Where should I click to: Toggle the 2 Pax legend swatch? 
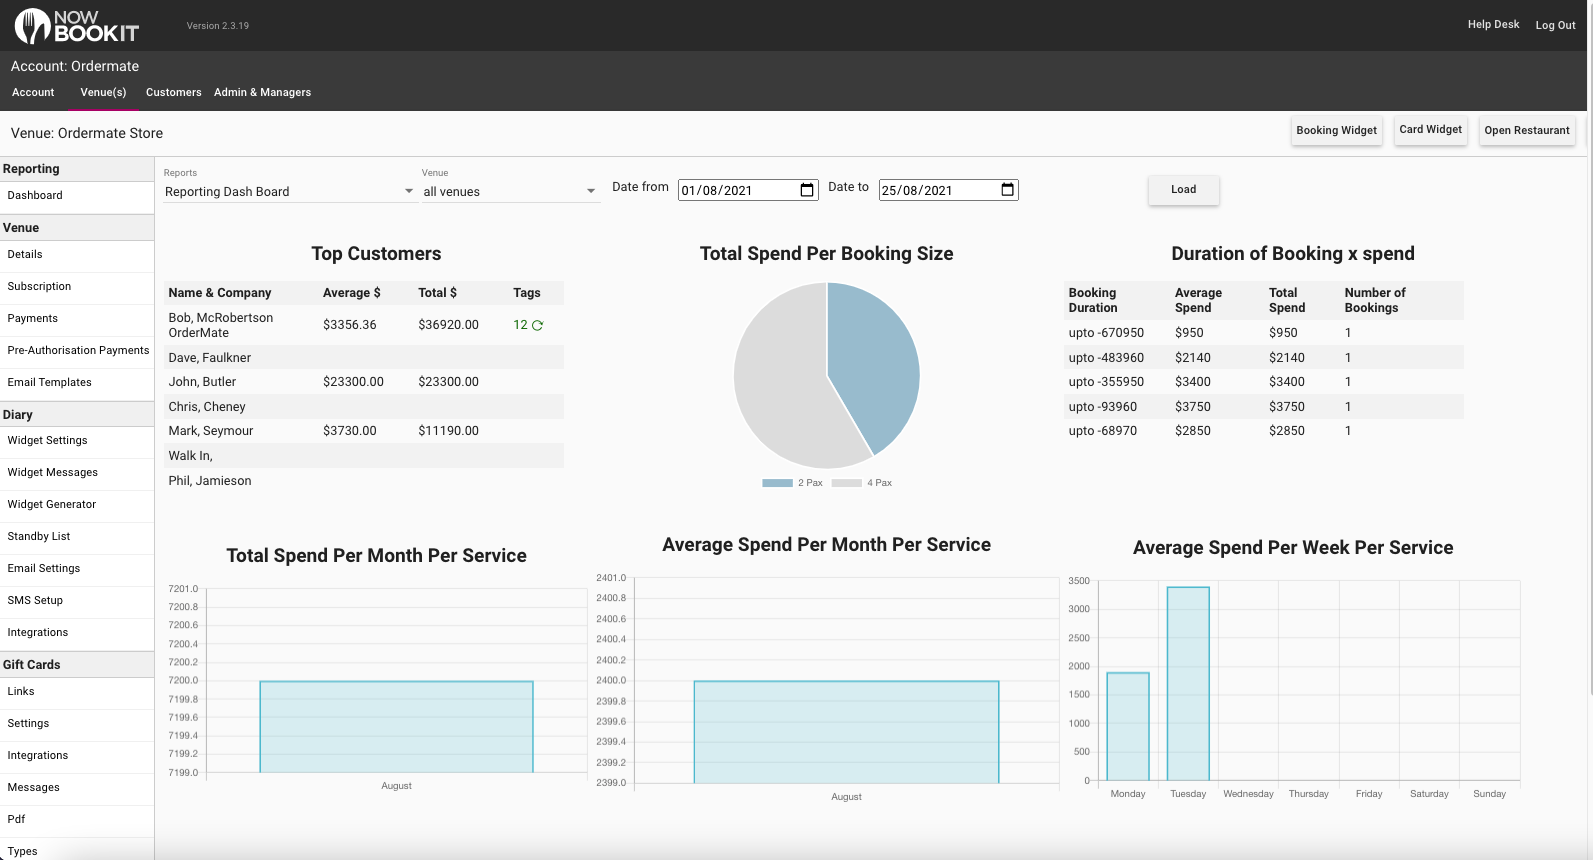point(777,483)
